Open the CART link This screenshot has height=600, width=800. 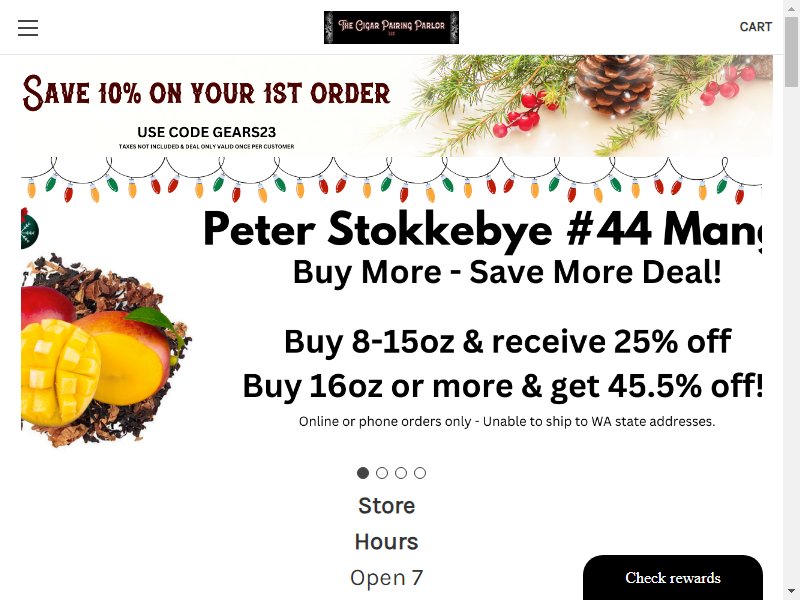(x=756, y=27)
